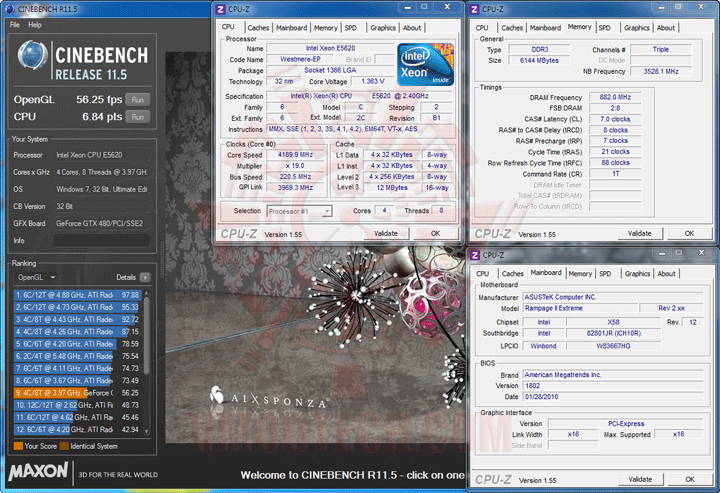Click the ranking Details arrow button
The image size is (720, 493).
coord(145,277)
